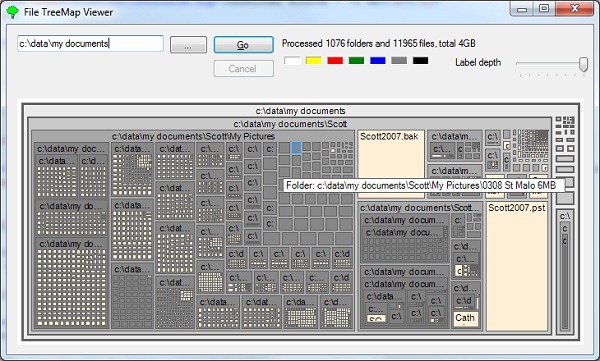This screenshot has height=361, width=600.
Task: Click the green tree application icon
Action: click(12, 12)
